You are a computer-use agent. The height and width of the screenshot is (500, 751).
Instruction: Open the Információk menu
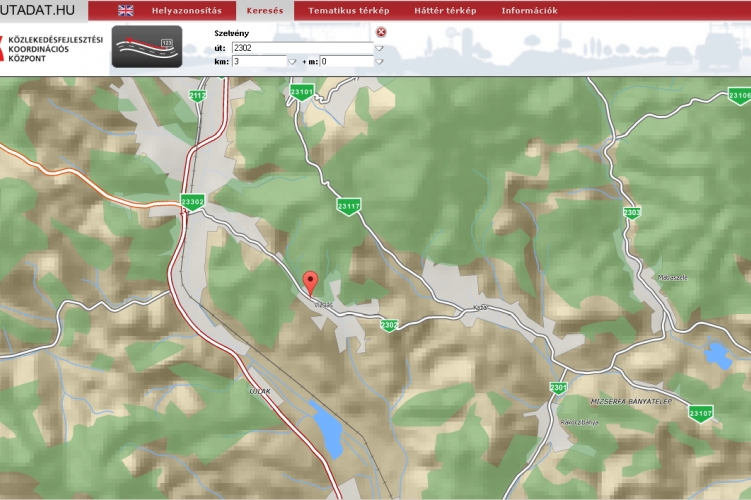coord(529,11)
